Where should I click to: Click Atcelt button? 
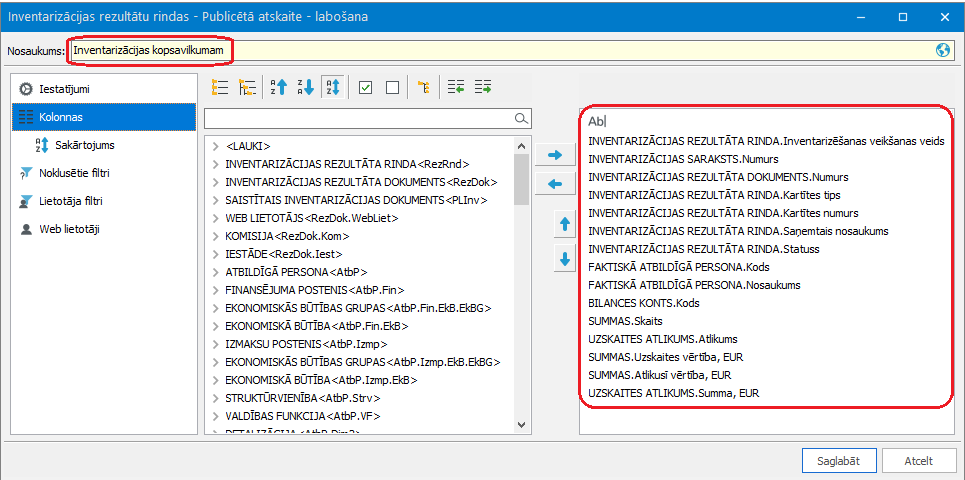coord(919,461)
